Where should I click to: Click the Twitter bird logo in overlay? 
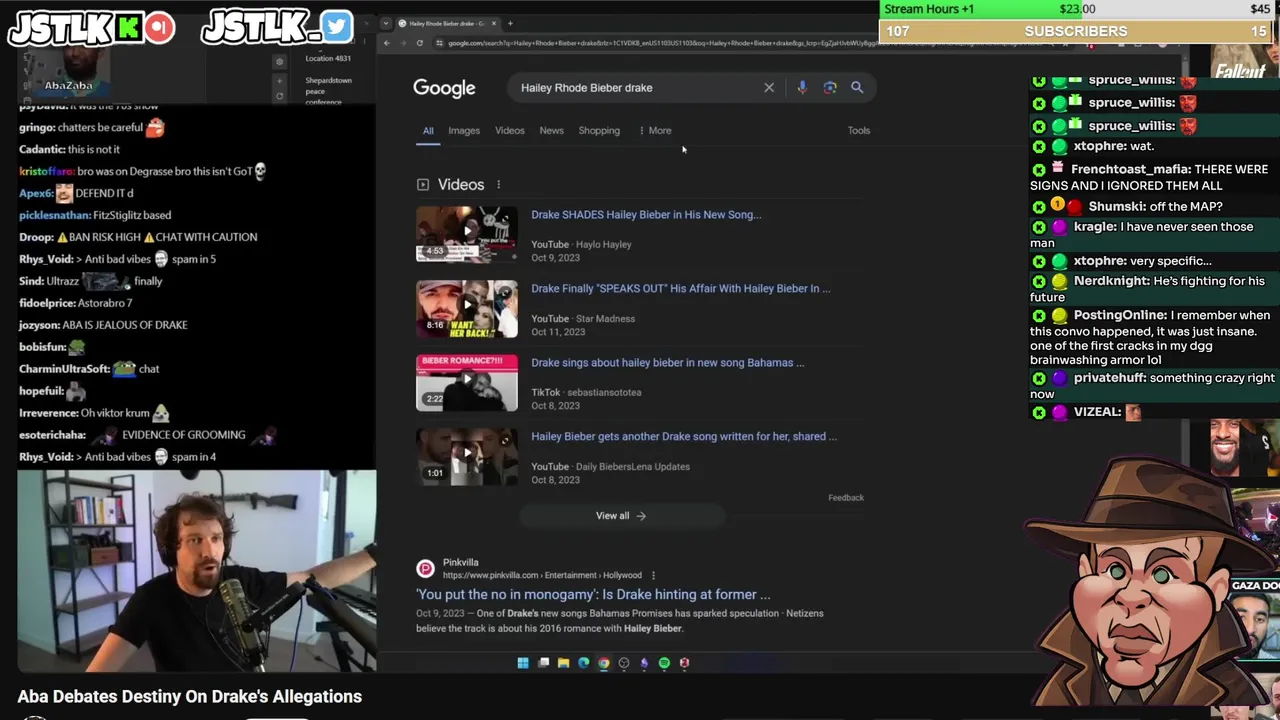(x=337, y=27)
